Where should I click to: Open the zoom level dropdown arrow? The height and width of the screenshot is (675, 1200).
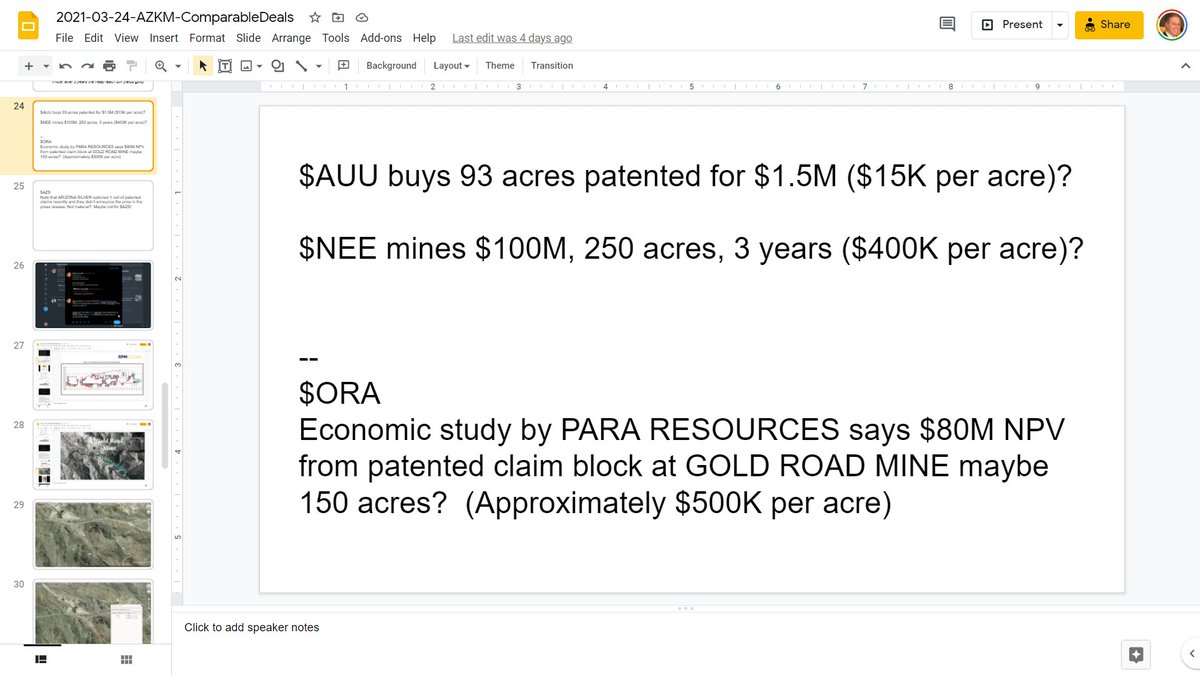(178, 66)
